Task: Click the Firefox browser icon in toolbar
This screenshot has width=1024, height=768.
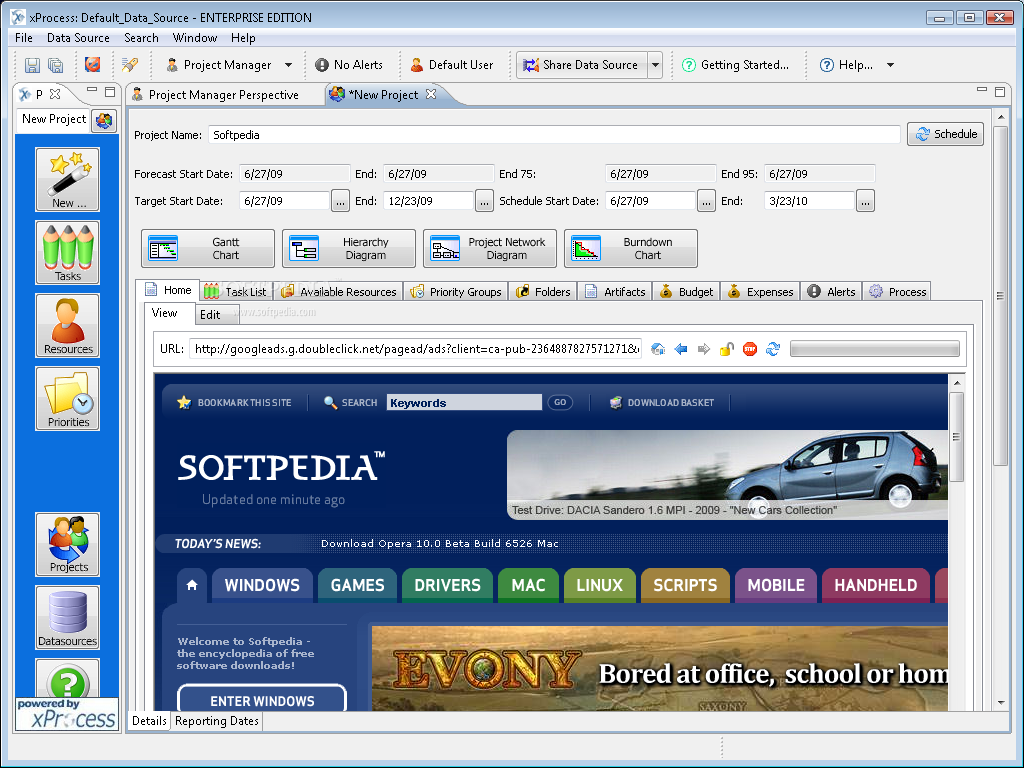Action: [93, 64]
